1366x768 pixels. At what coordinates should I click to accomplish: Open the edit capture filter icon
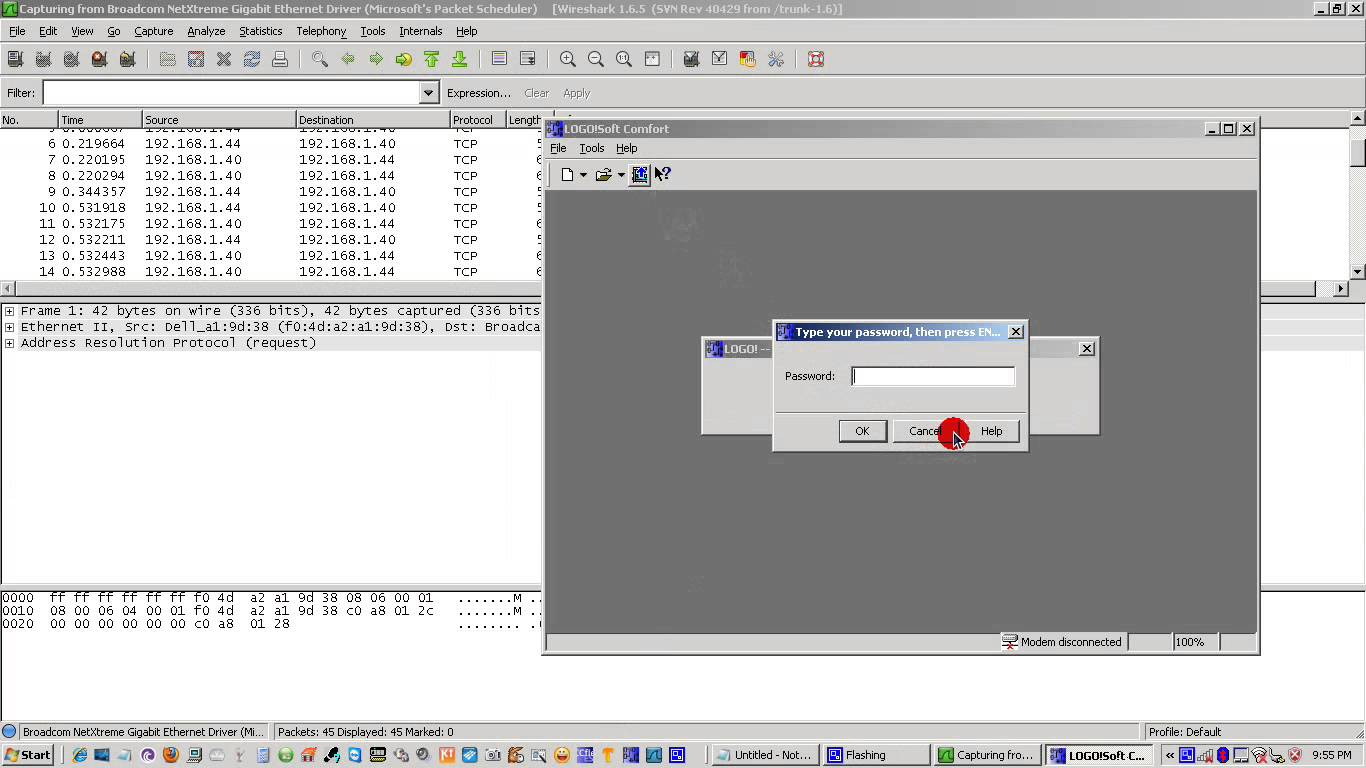[x=691, y=59]
